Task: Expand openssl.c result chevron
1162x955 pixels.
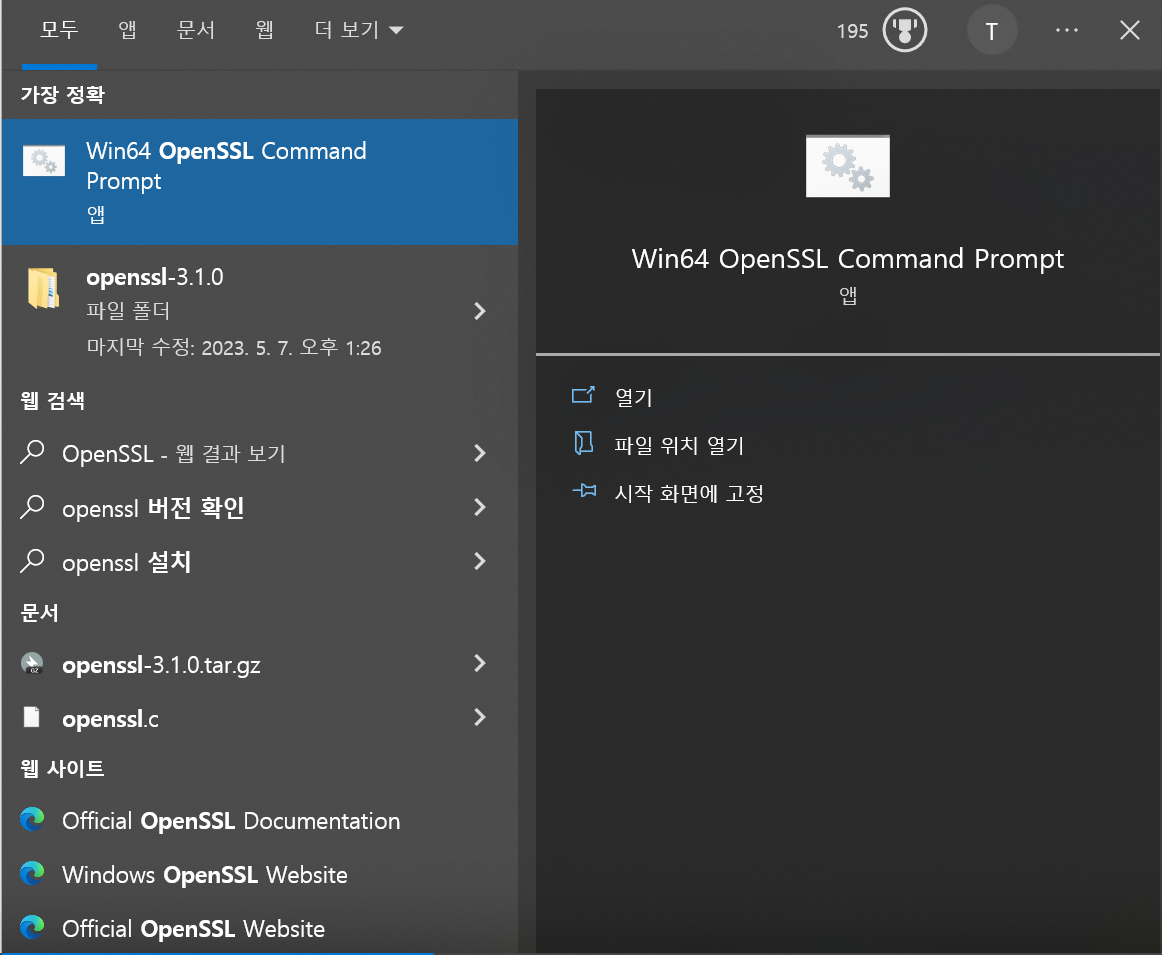Action: (479, 718)
